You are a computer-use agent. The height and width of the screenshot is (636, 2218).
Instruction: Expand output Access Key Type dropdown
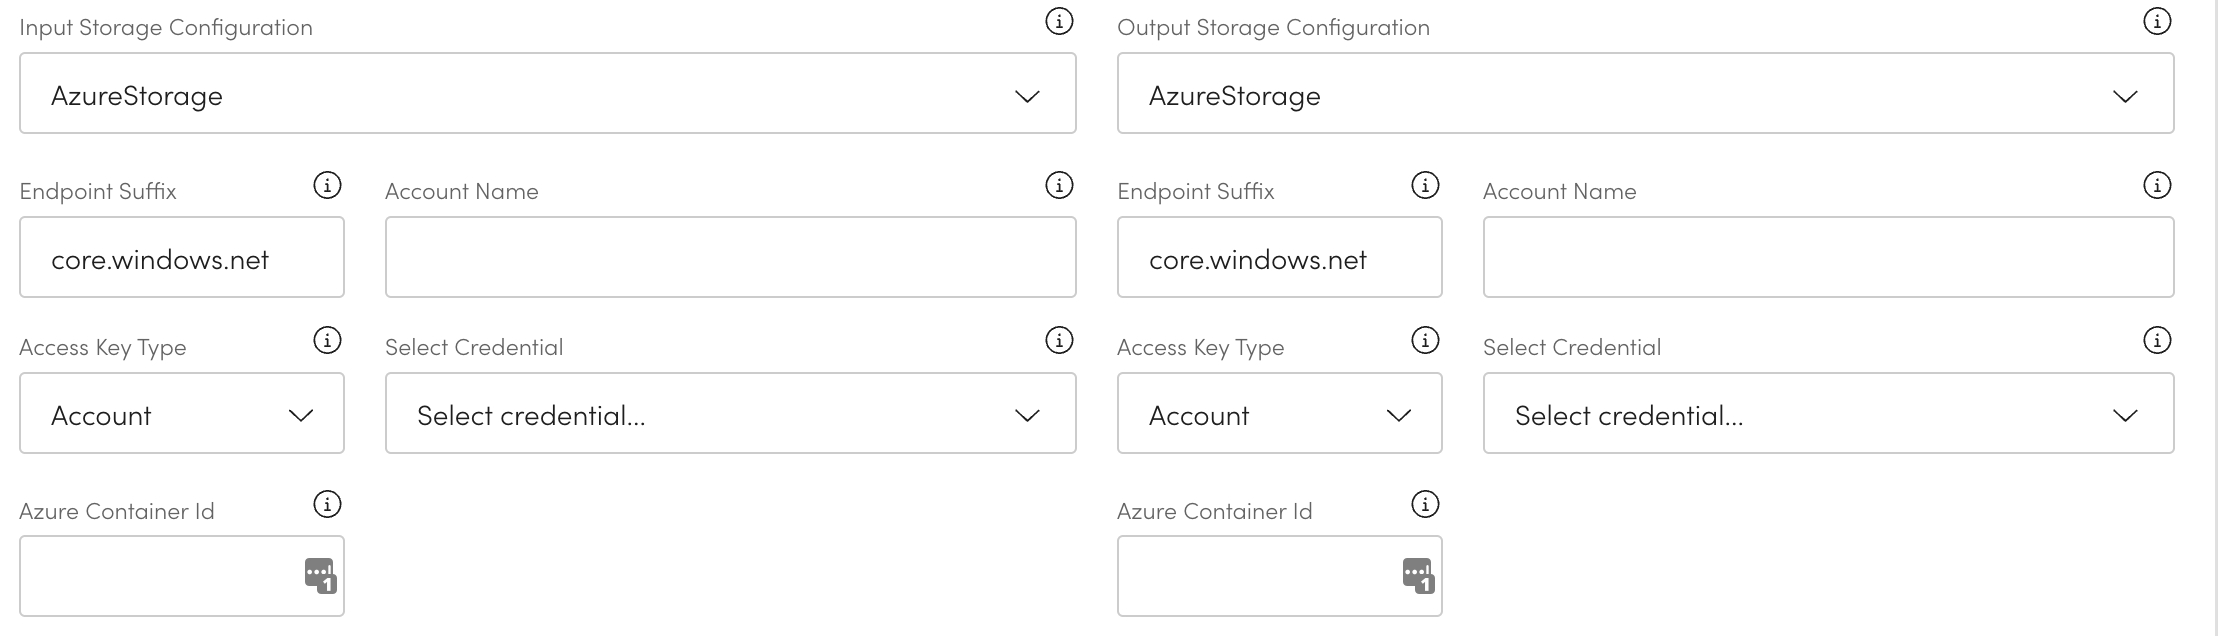[x=1279, y=414]
